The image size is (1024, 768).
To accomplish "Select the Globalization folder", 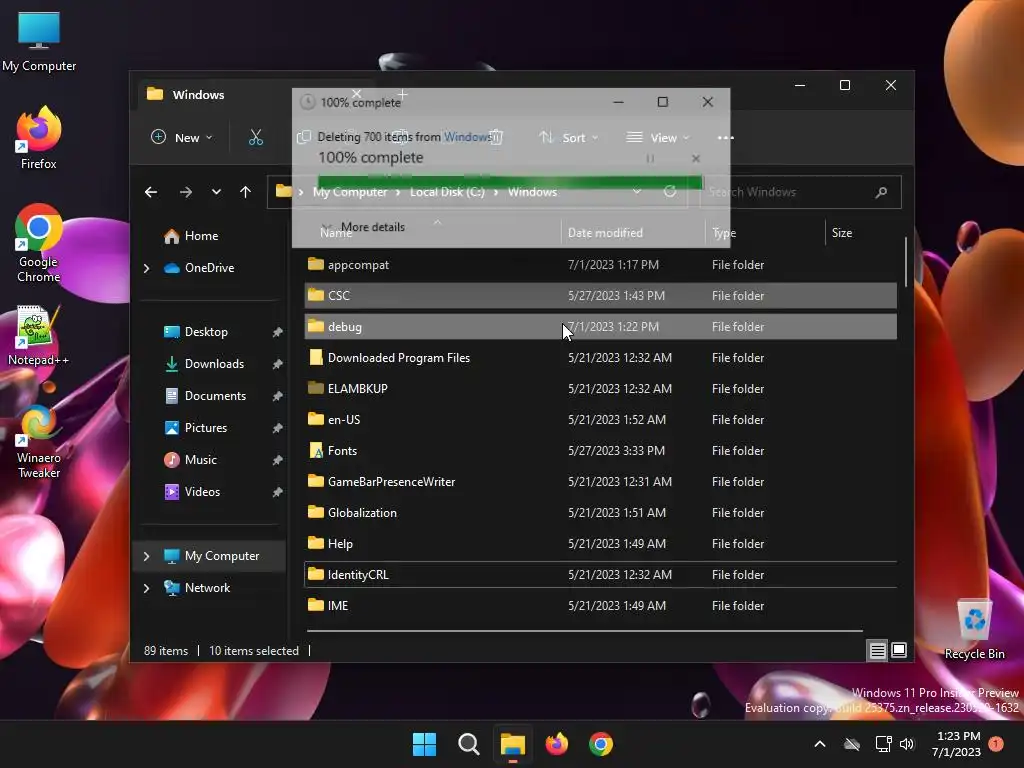I will coord(600,513).
